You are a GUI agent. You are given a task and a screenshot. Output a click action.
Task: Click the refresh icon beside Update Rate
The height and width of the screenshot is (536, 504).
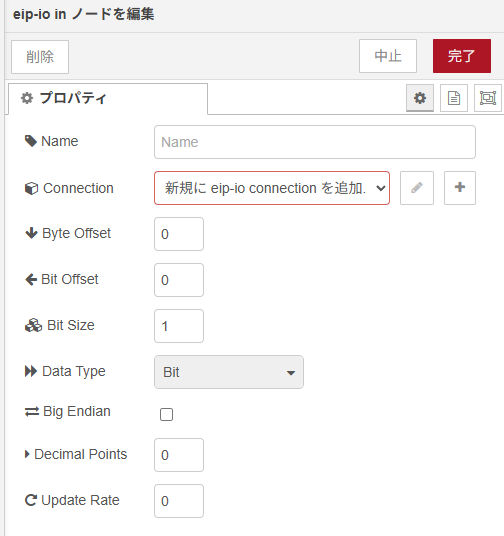point(31,500)
